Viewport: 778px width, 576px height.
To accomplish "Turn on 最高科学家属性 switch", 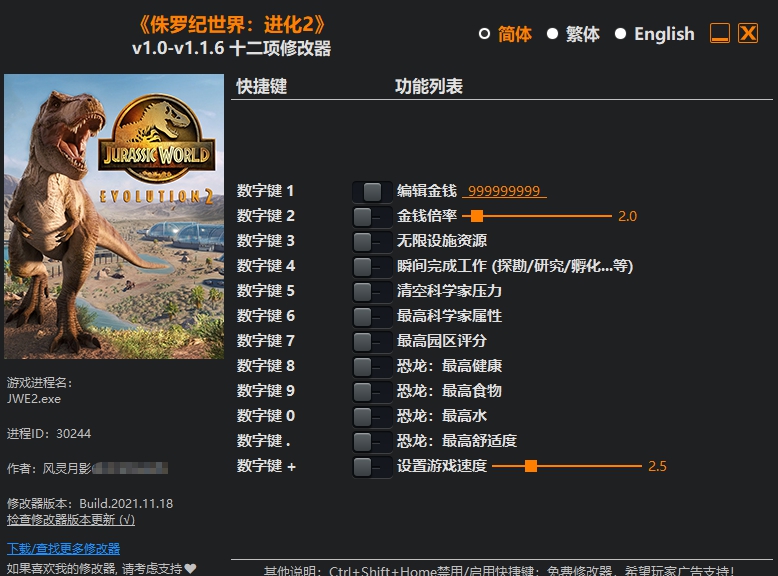I will point(372,317).
